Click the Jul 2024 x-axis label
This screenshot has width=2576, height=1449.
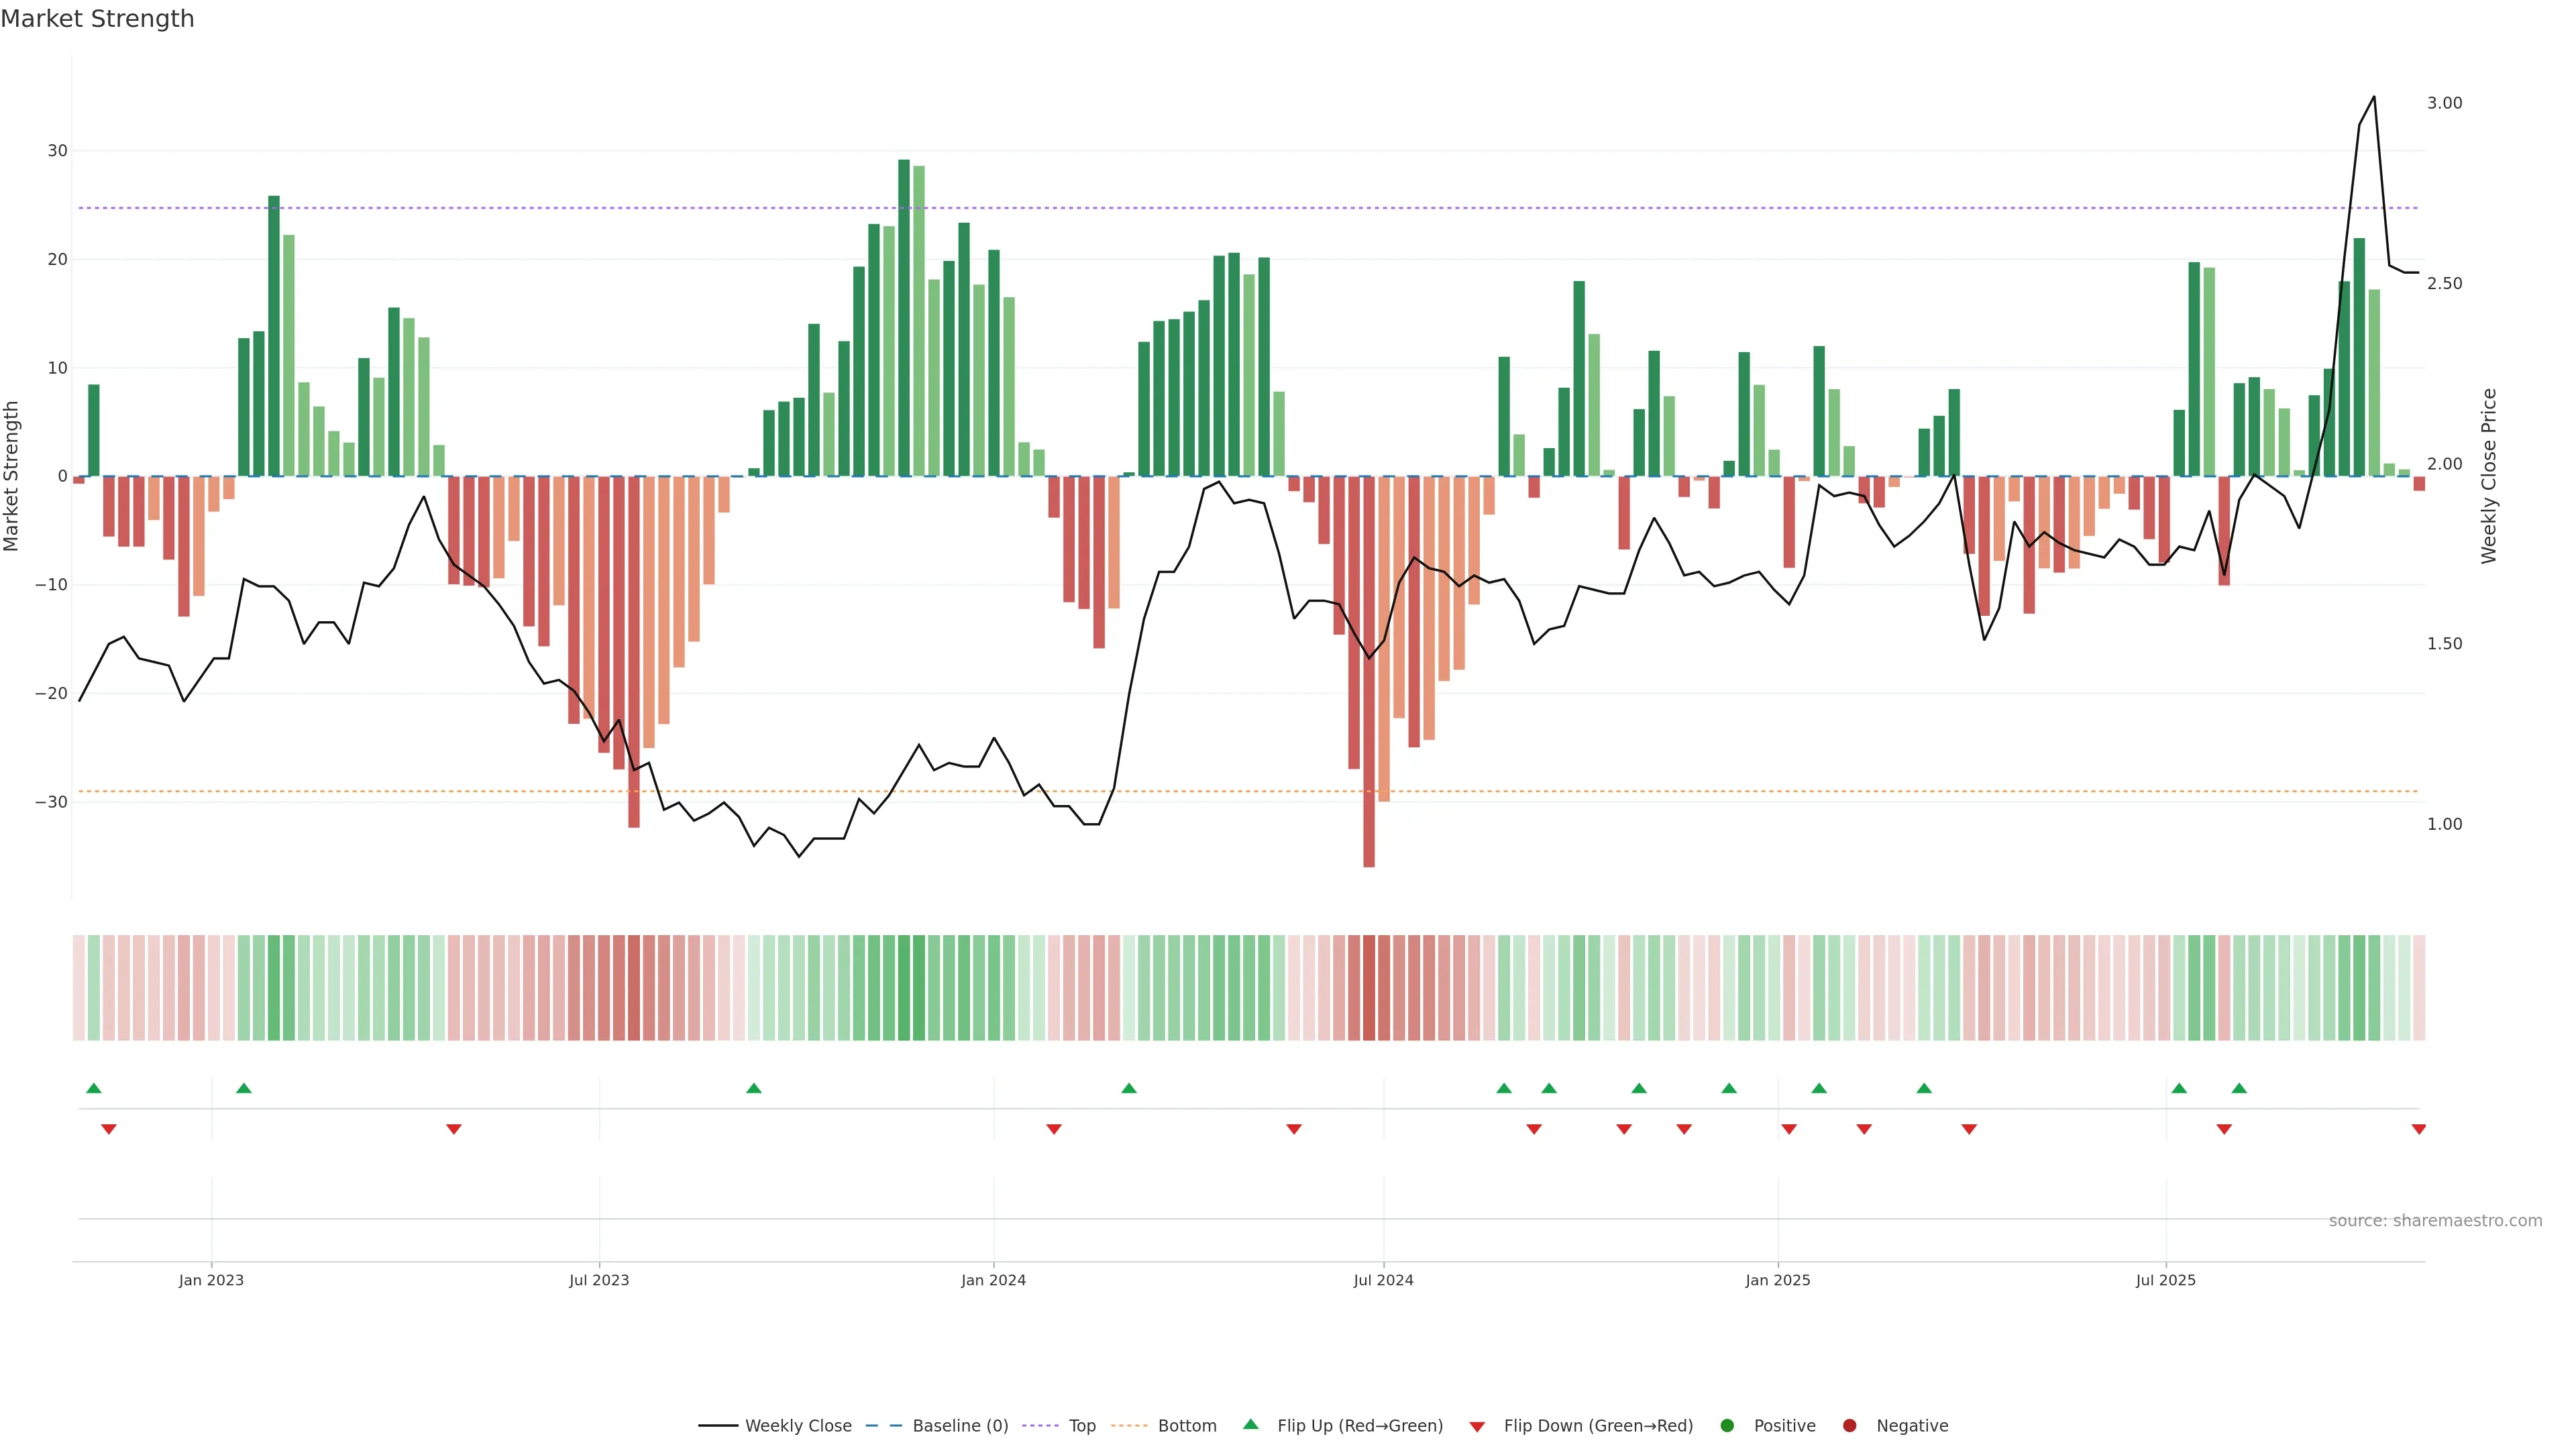[1383, 1280]
